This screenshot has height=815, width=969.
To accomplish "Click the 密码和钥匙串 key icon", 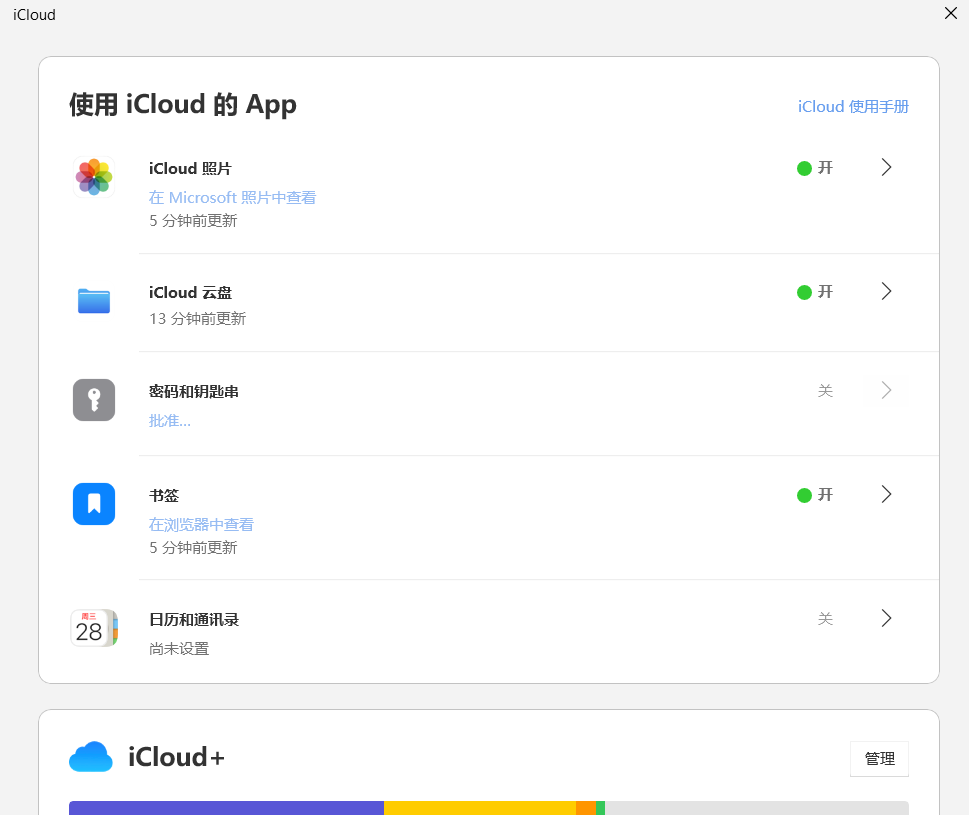I will point(94,400).
